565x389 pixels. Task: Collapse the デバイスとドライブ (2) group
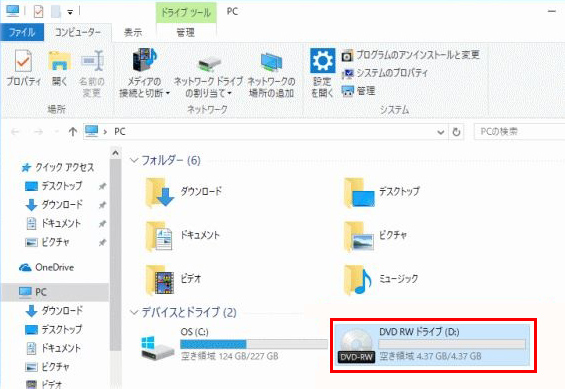click(x=134, y=312)
